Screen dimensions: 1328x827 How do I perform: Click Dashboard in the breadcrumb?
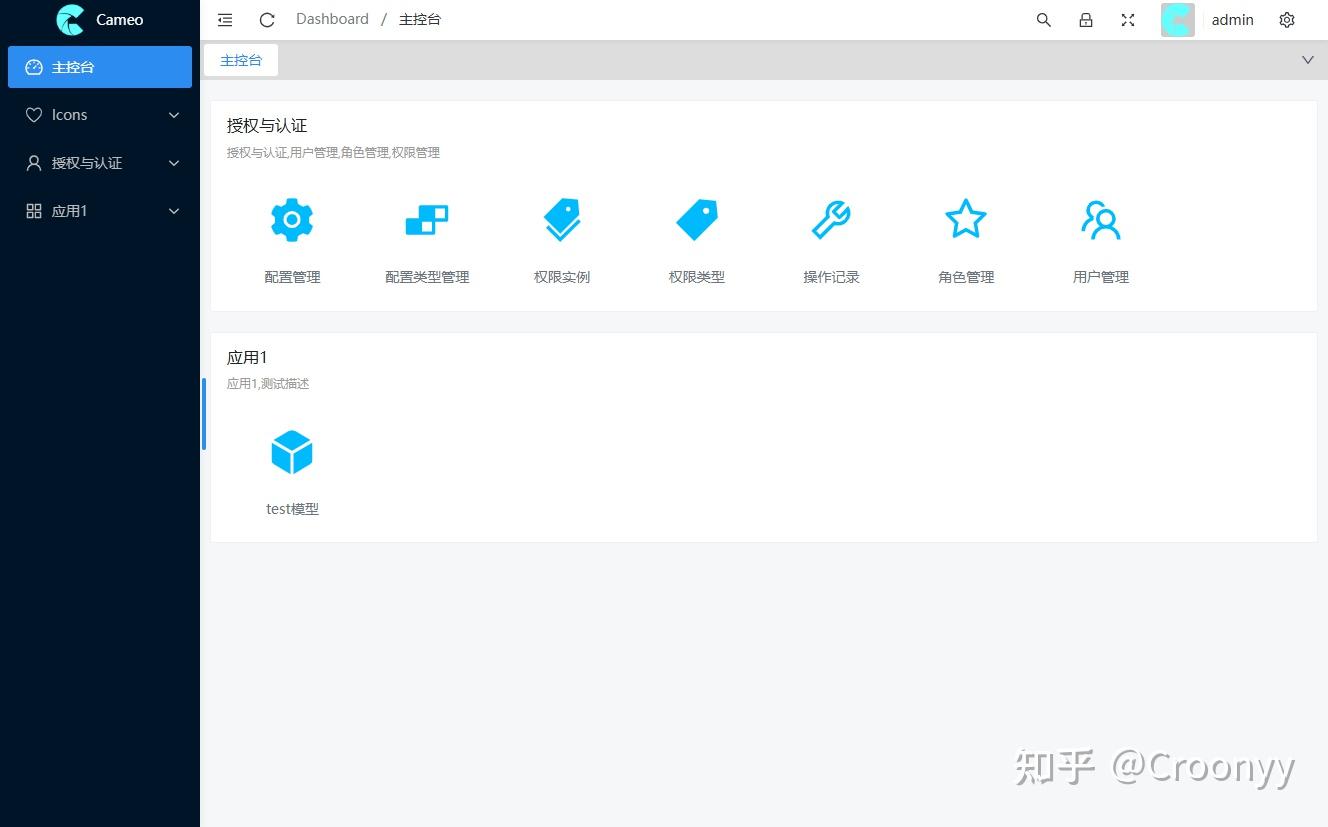coord(332,18)
